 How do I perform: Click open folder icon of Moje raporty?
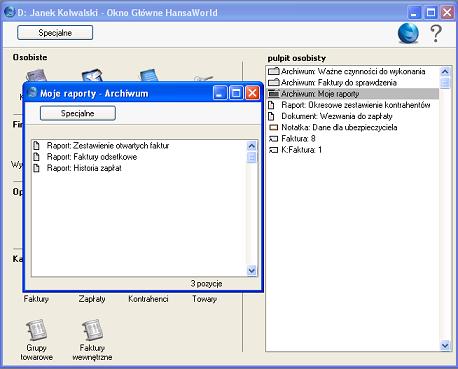pos(274,94)
